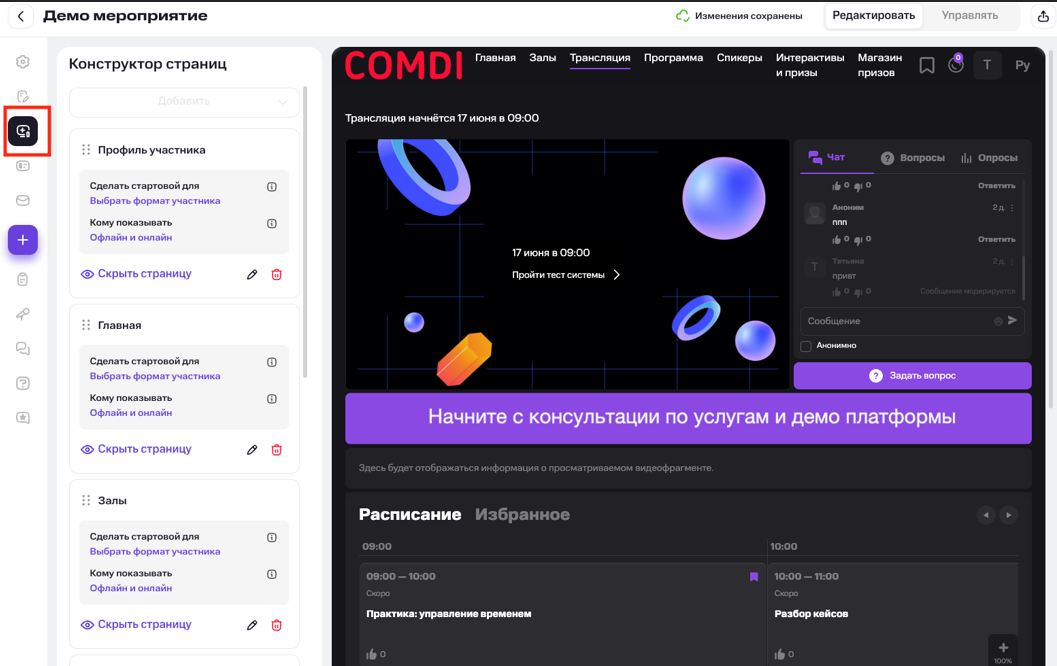
Task: Click the info icon beside Кому показывать in Залы
Action: point(272,574)
